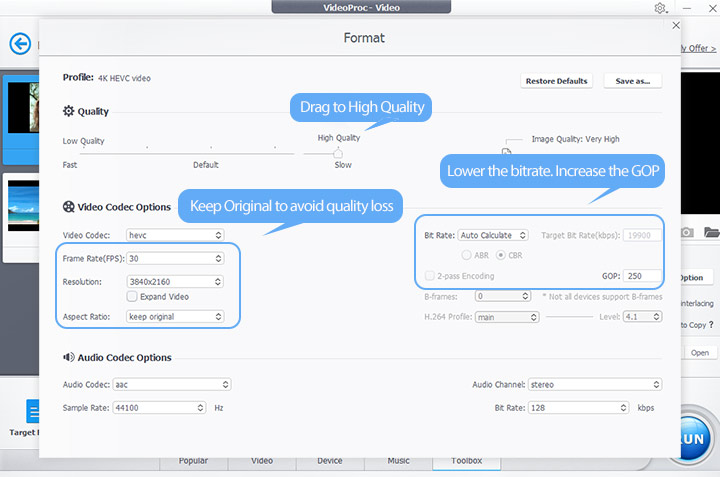Open the Audio Channel stereo dropdown
Viewport: 720px width, 477px height.
click(595, 384)
